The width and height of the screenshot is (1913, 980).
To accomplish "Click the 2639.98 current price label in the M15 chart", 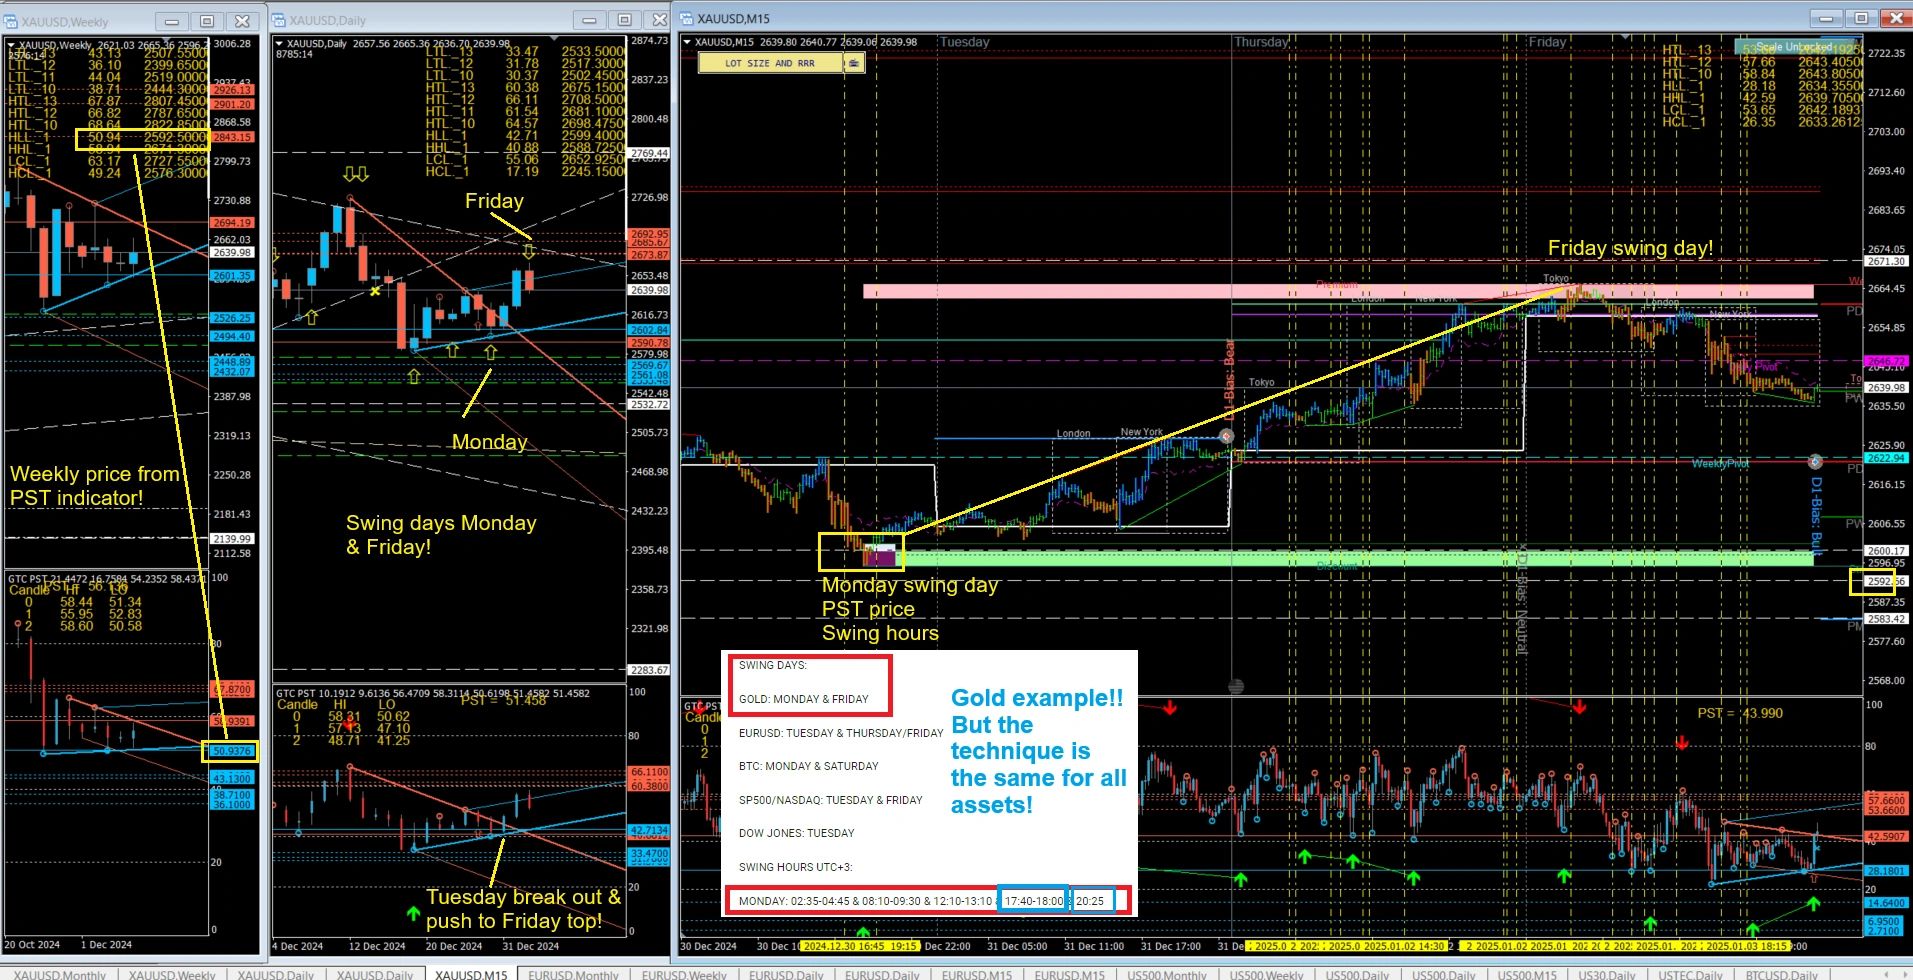I will [1886, 387].
